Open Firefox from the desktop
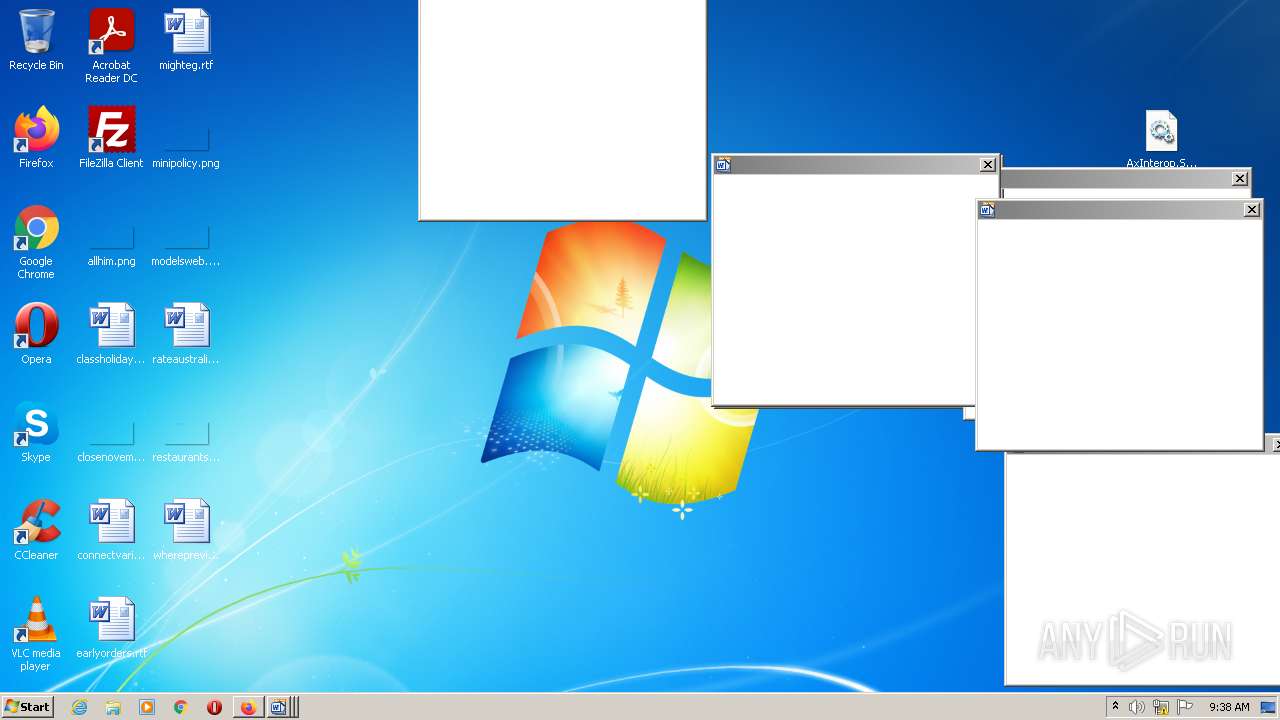Image resolution: width=1280 pixels, height=720 pixels. 36,138
